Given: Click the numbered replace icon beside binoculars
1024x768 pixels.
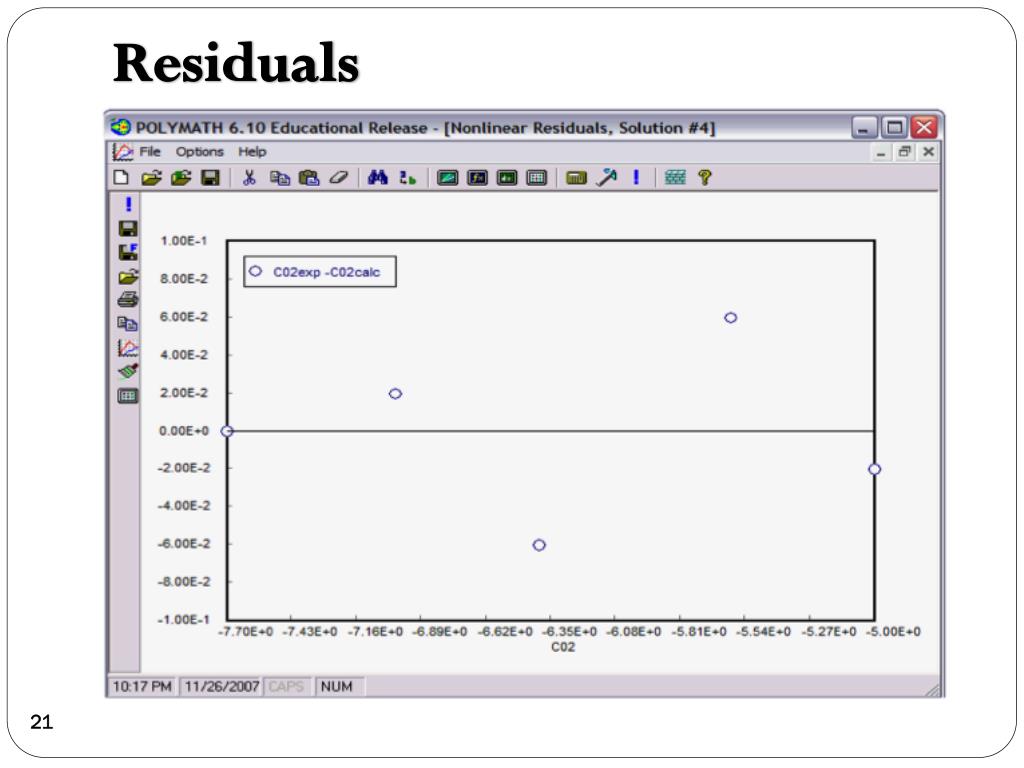Looking at the screenshot, I should click(408, 178).
